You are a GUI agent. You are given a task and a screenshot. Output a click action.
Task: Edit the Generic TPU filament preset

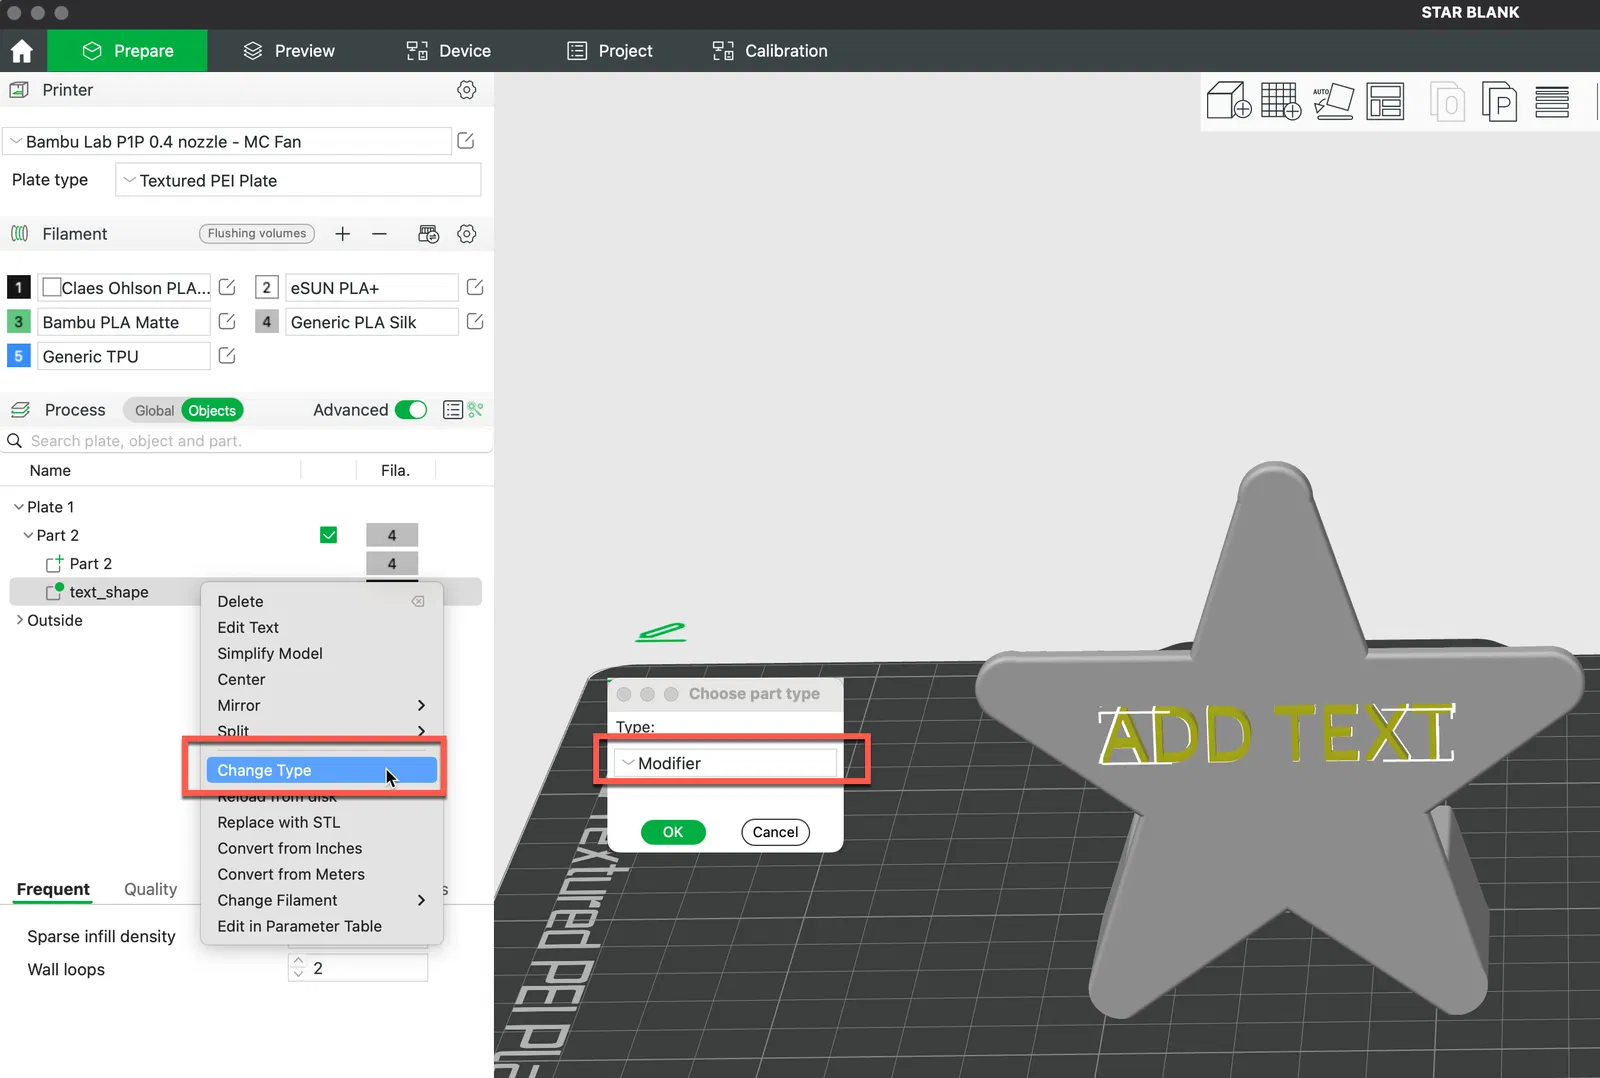[x=227, y=356]
